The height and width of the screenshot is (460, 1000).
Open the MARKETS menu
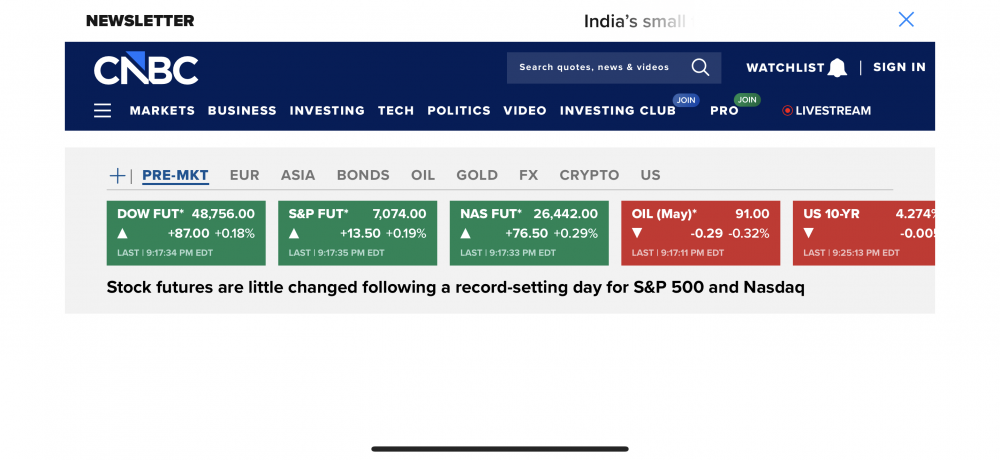point(162,111)
